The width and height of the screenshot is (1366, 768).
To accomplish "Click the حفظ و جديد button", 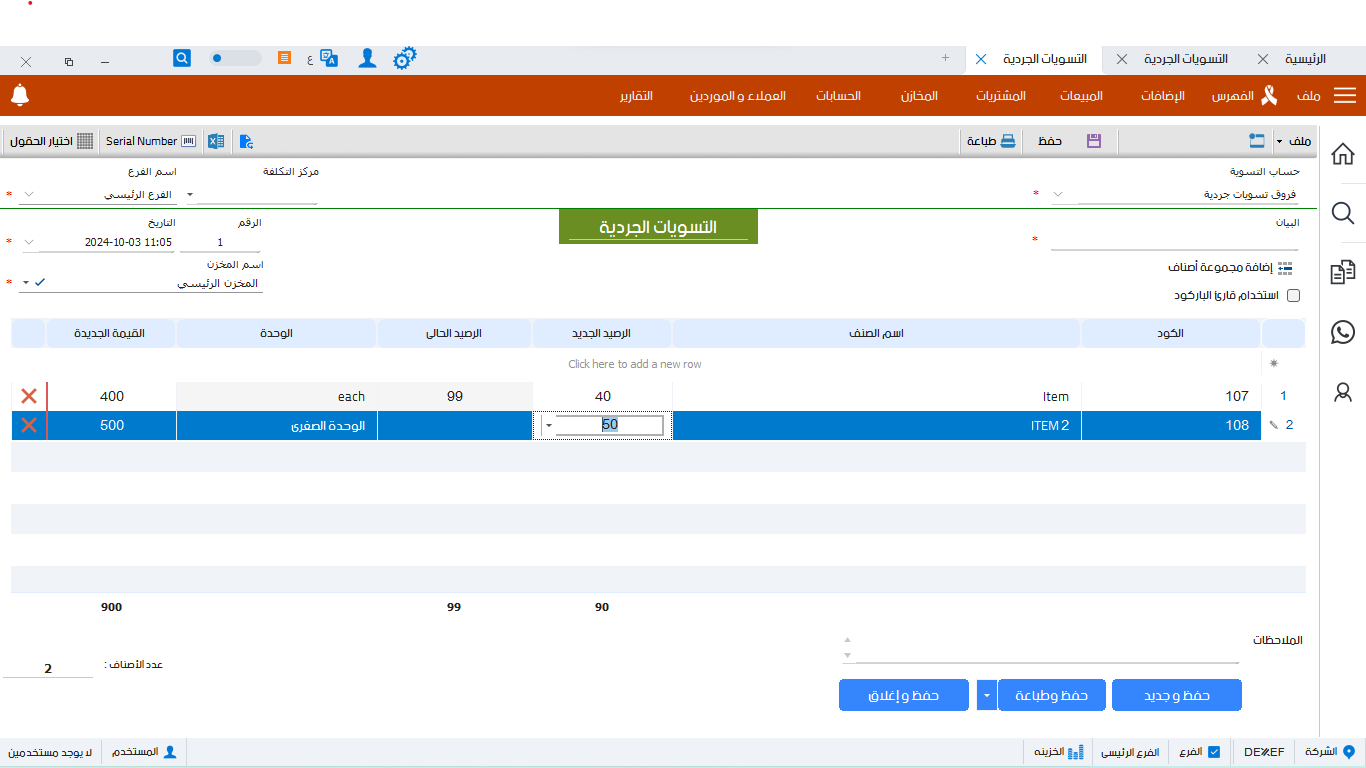I will (x=1176, y=695).
